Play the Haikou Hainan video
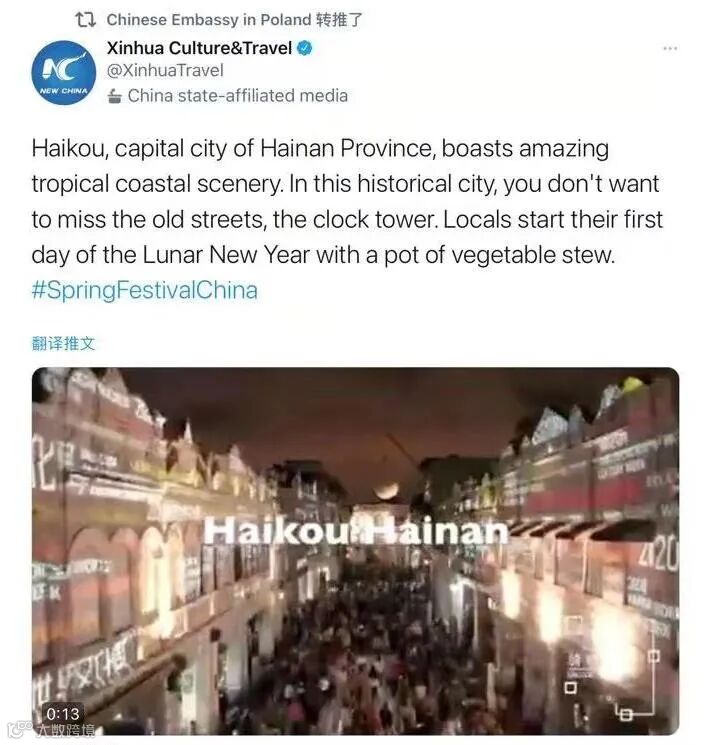The image size is (725, 745). click(x=355, y=551)
